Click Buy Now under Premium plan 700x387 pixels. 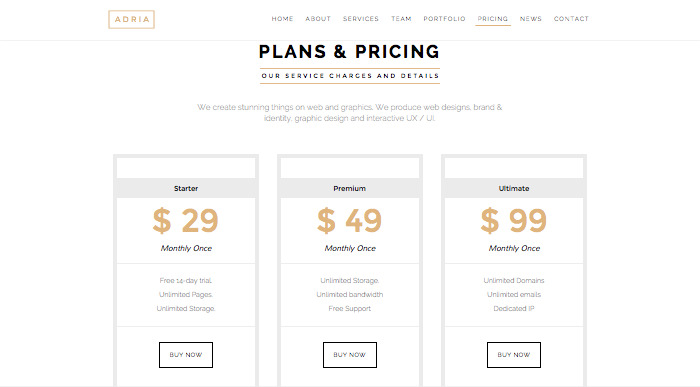point(350,355)
